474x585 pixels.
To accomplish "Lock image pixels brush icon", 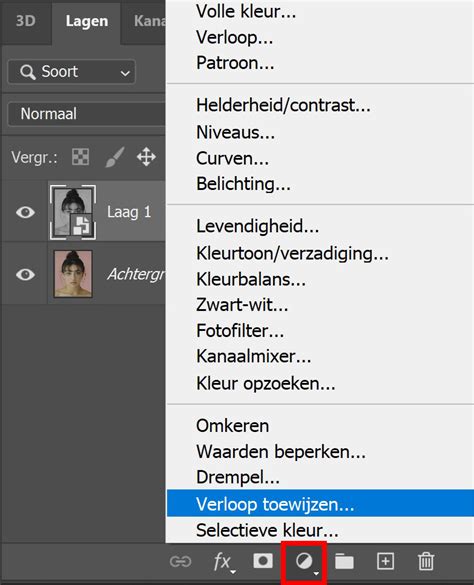I will 115,157.
